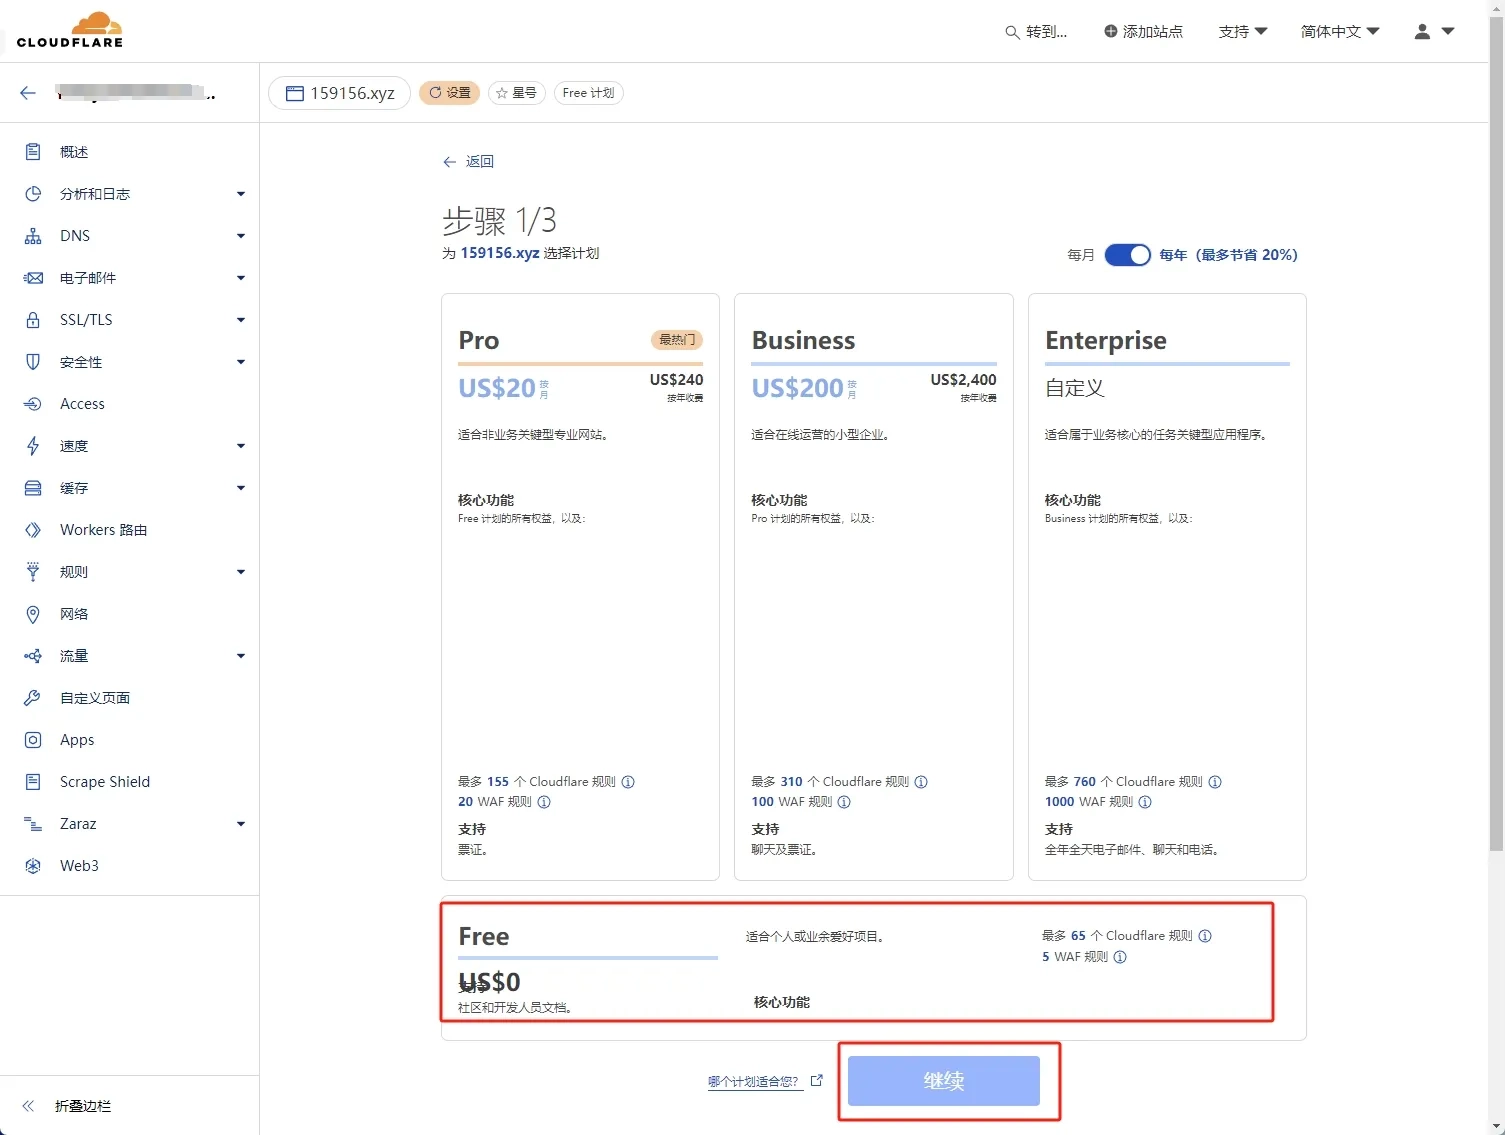Open the 概述 overview clipboard icon
The width and height of the screenshot is (1505, 1135).
tap(33, 152)
